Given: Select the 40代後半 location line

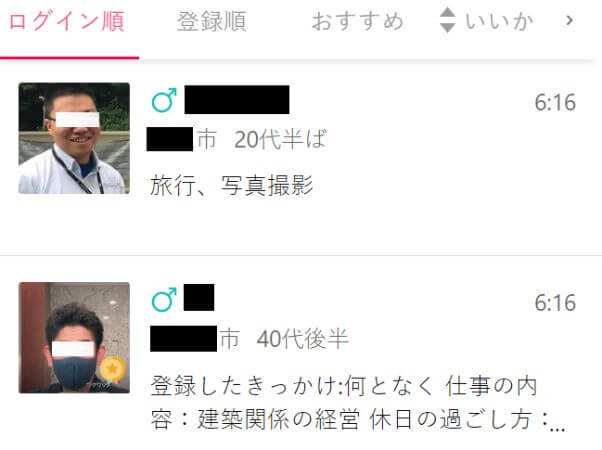Looking at the screenshot, I should (x=249, y=339).
